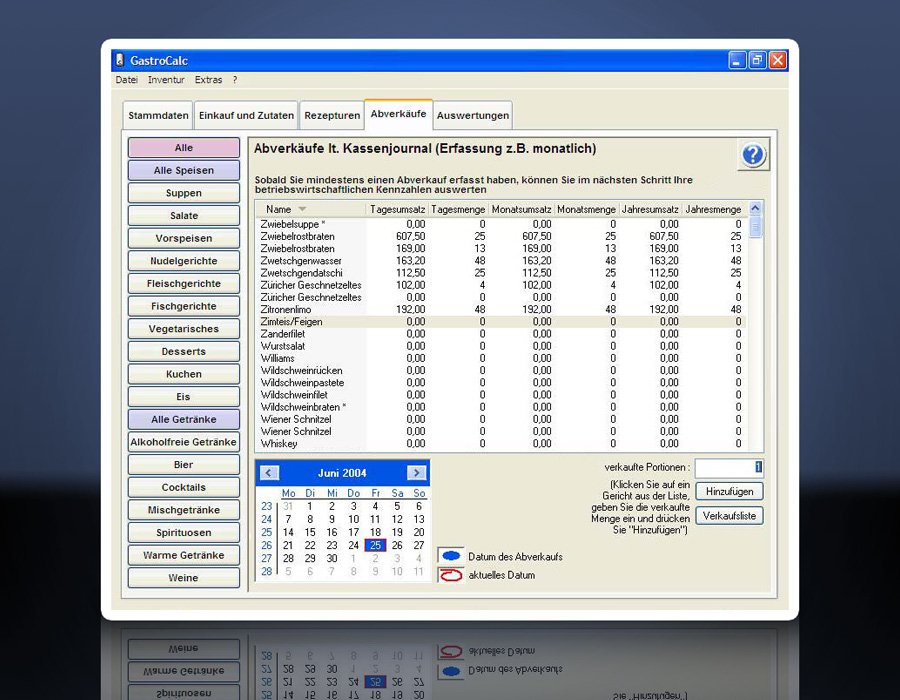Select the Wurstsalat row
This screenshot has height=700, width=900.
501,346
